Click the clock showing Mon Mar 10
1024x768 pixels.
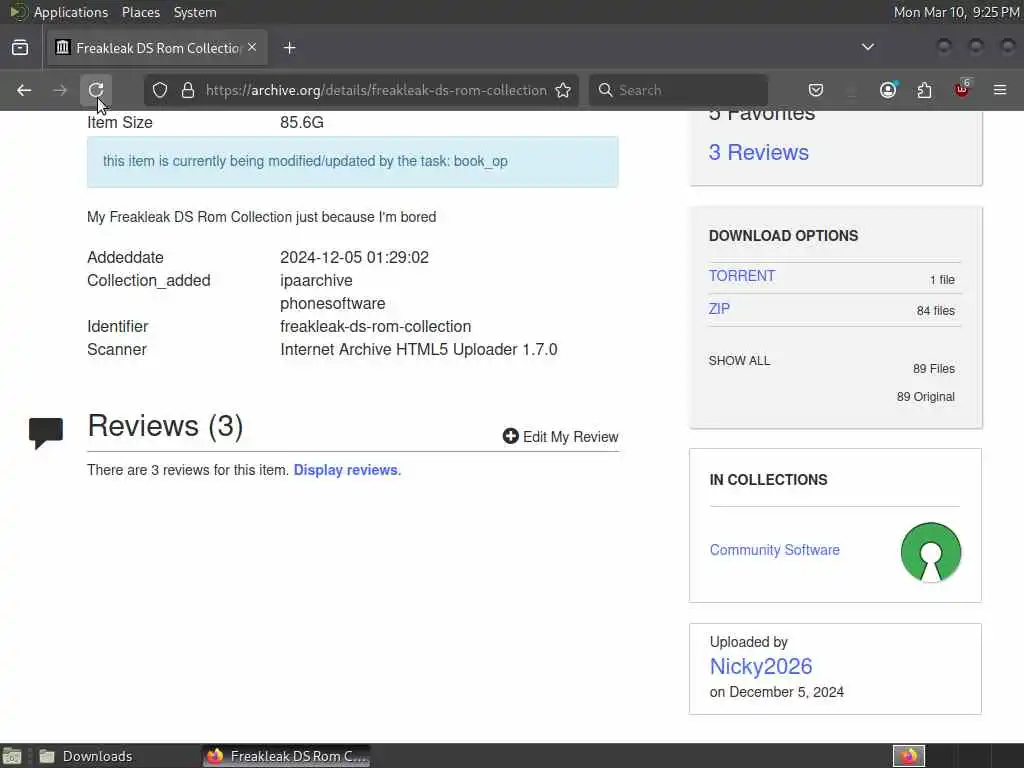[956, 12]
